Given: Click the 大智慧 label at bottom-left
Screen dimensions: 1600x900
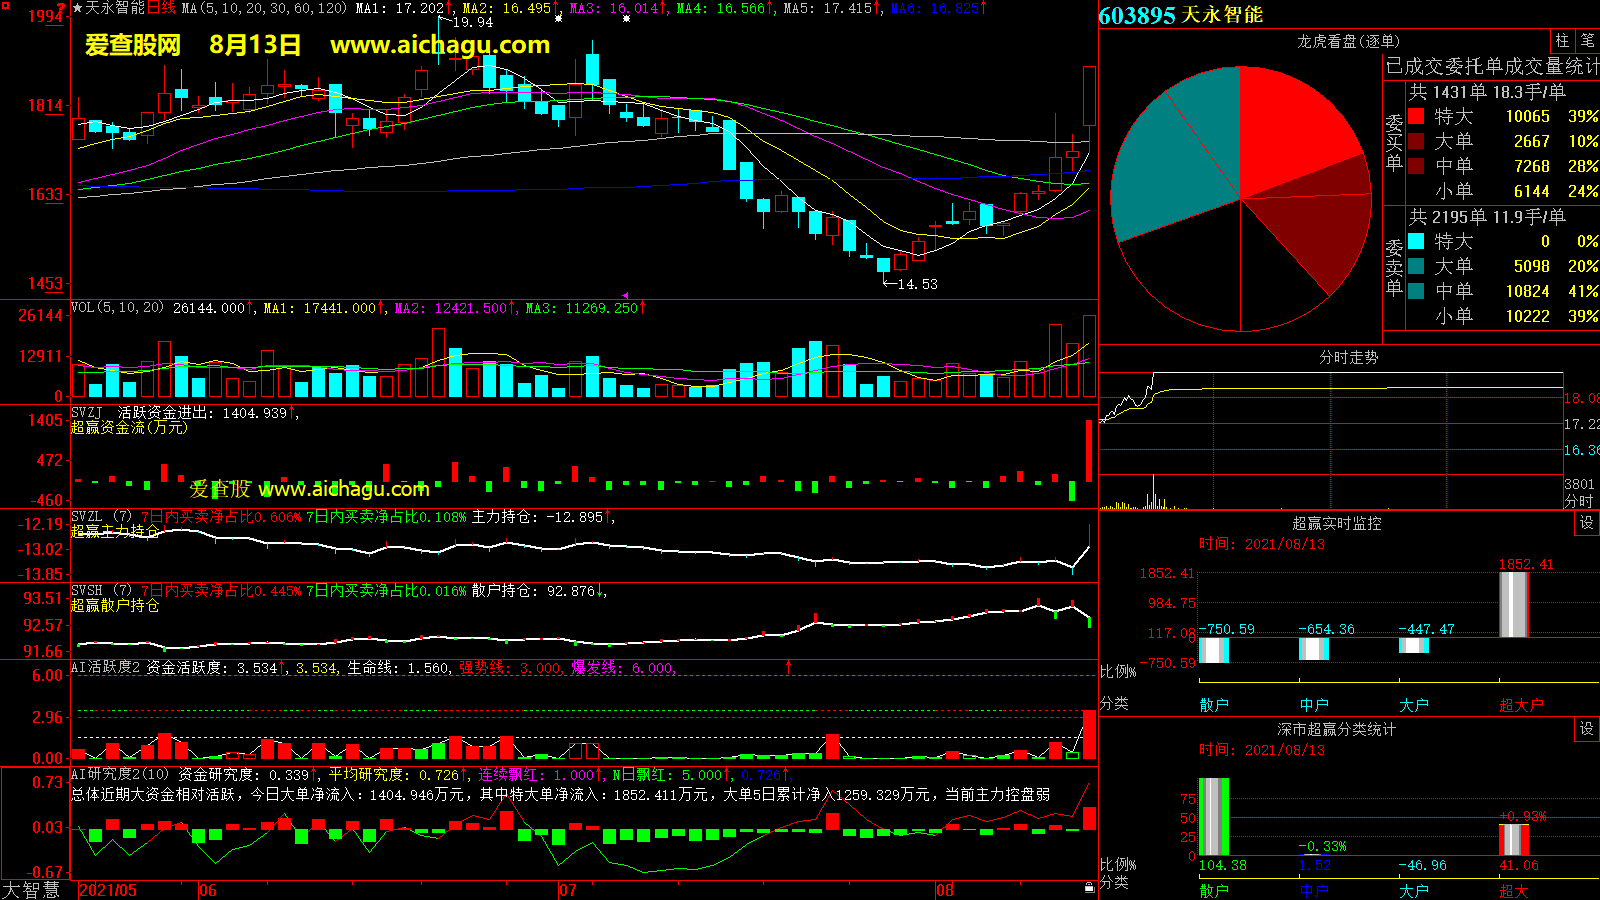Looking at the screenshot, I should coord(31,890).
